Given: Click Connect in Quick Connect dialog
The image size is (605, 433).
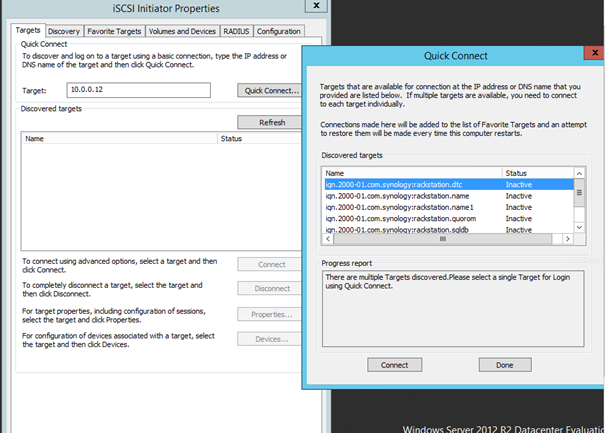Looking at the screenshot, I should pos(394,365).
